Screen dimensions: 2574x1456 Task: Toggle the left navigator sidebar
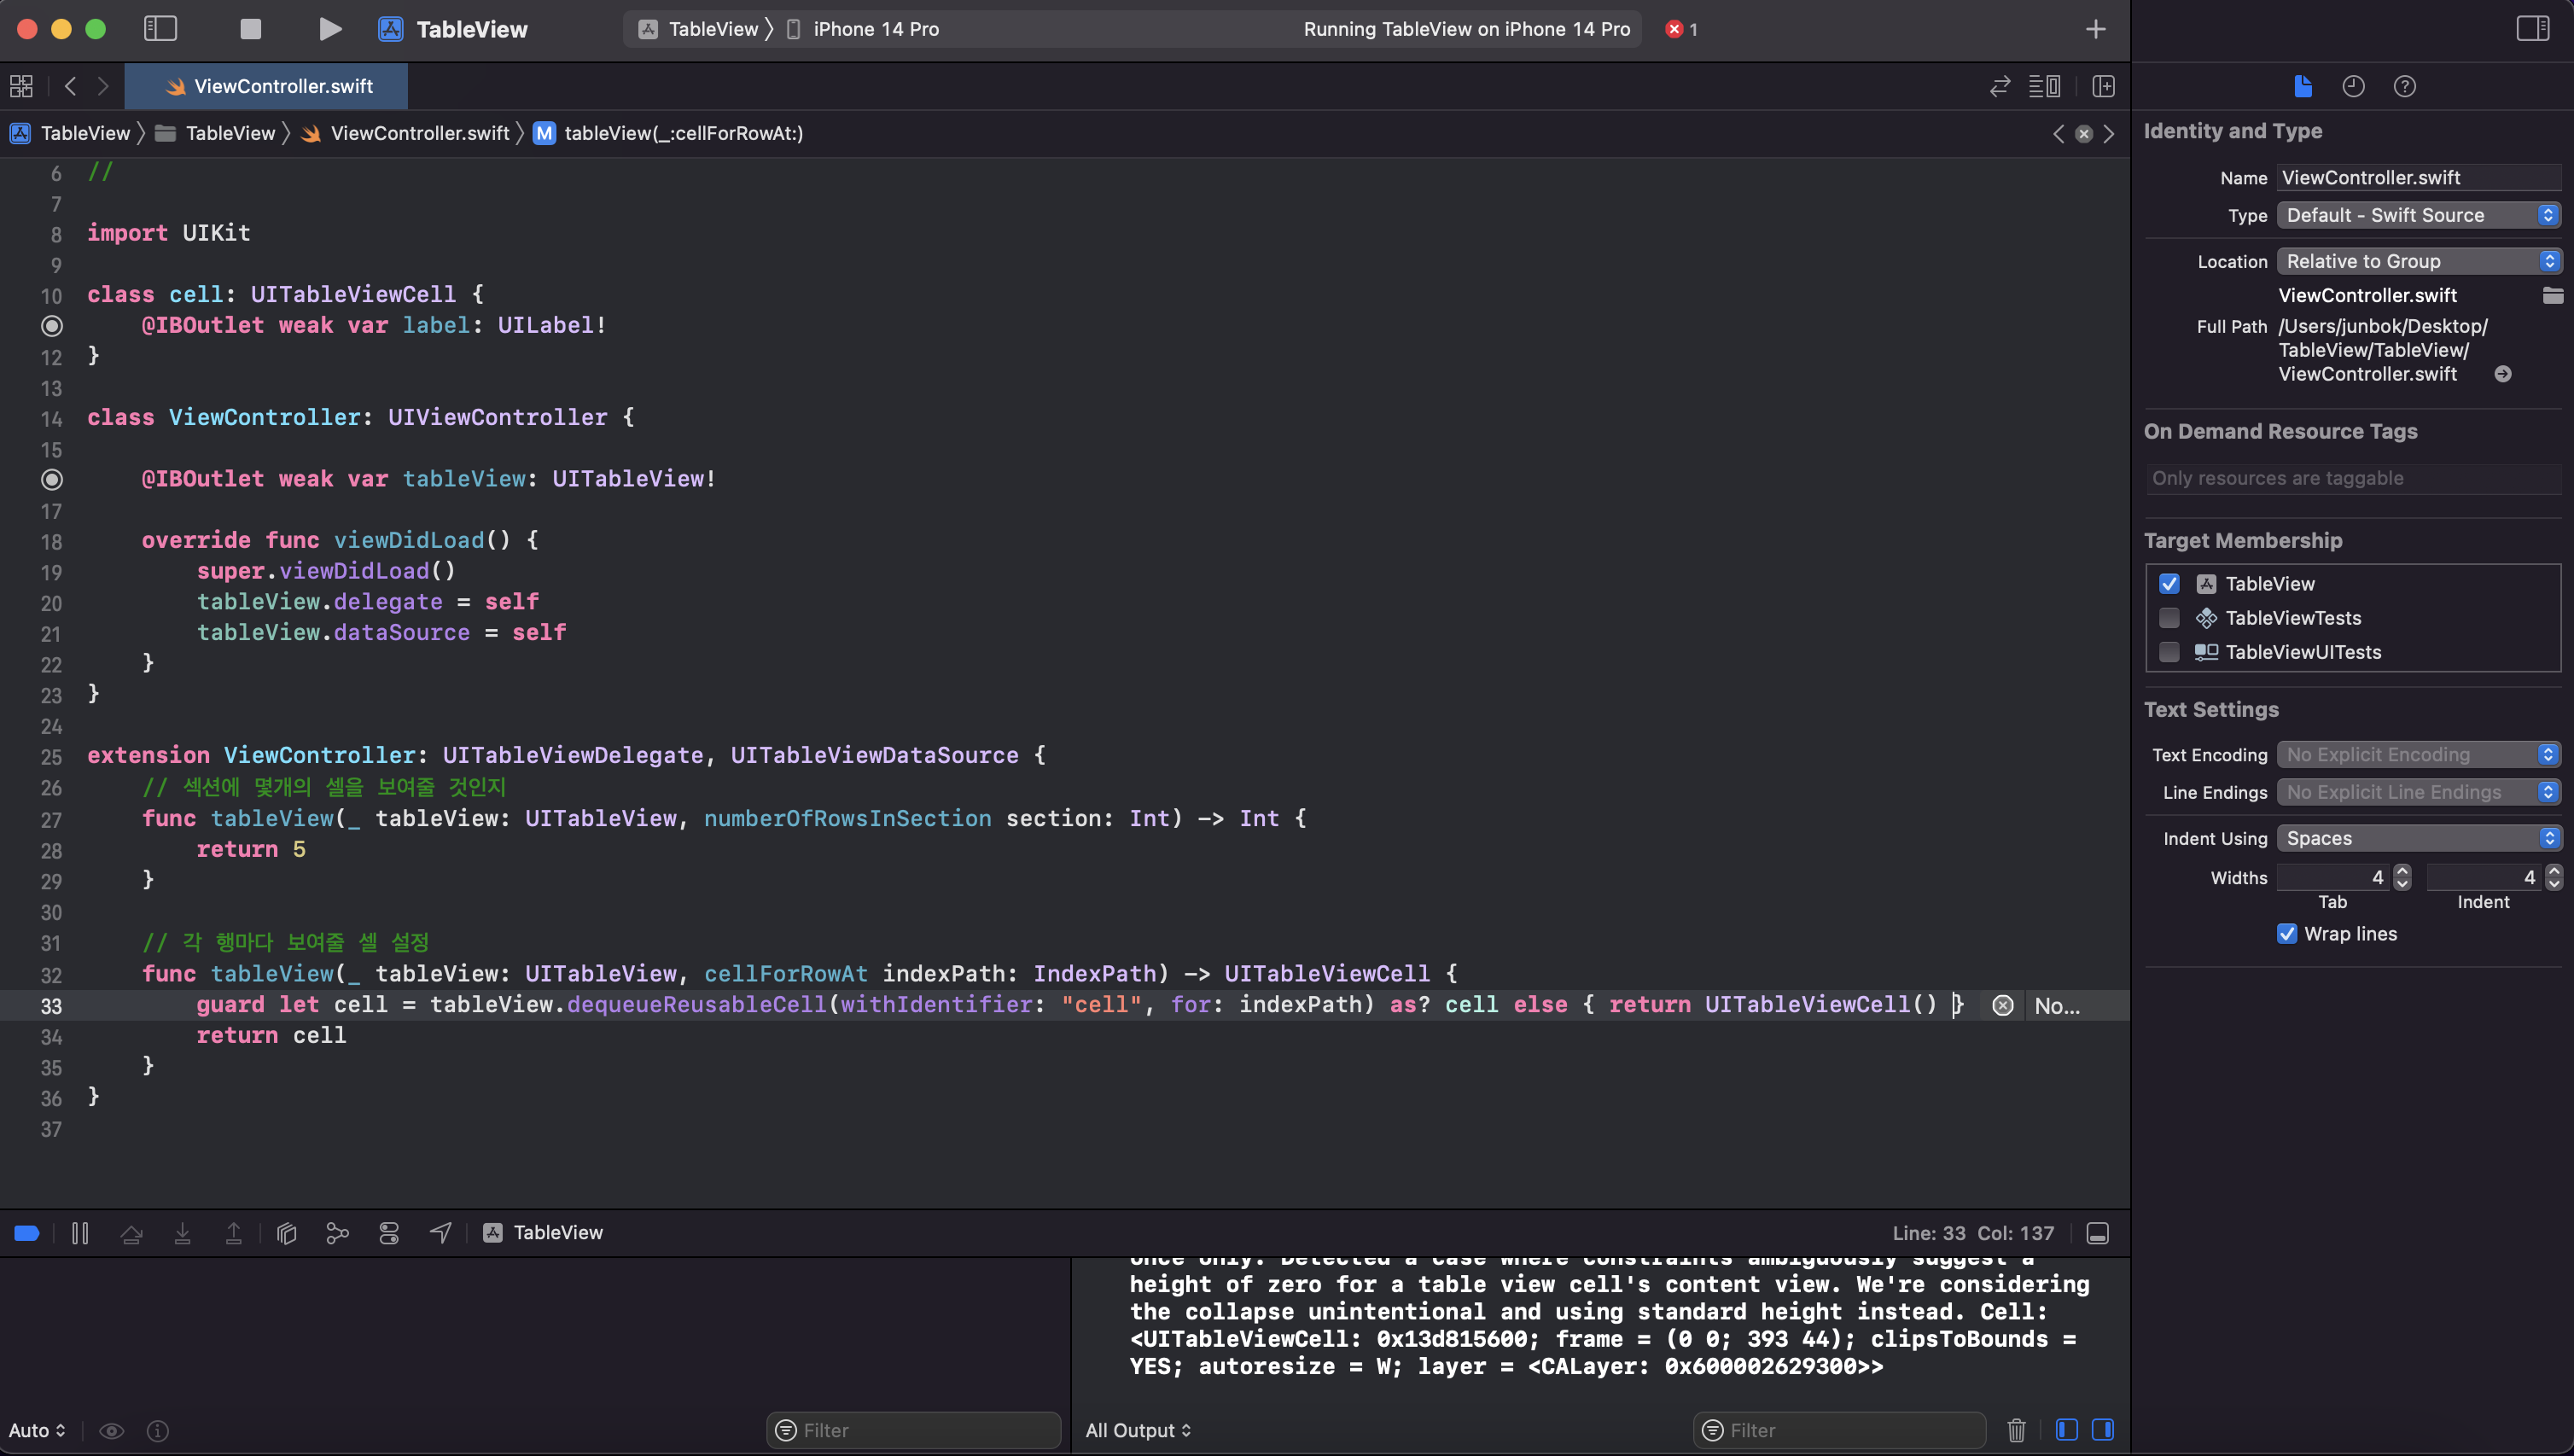point(160,29)
